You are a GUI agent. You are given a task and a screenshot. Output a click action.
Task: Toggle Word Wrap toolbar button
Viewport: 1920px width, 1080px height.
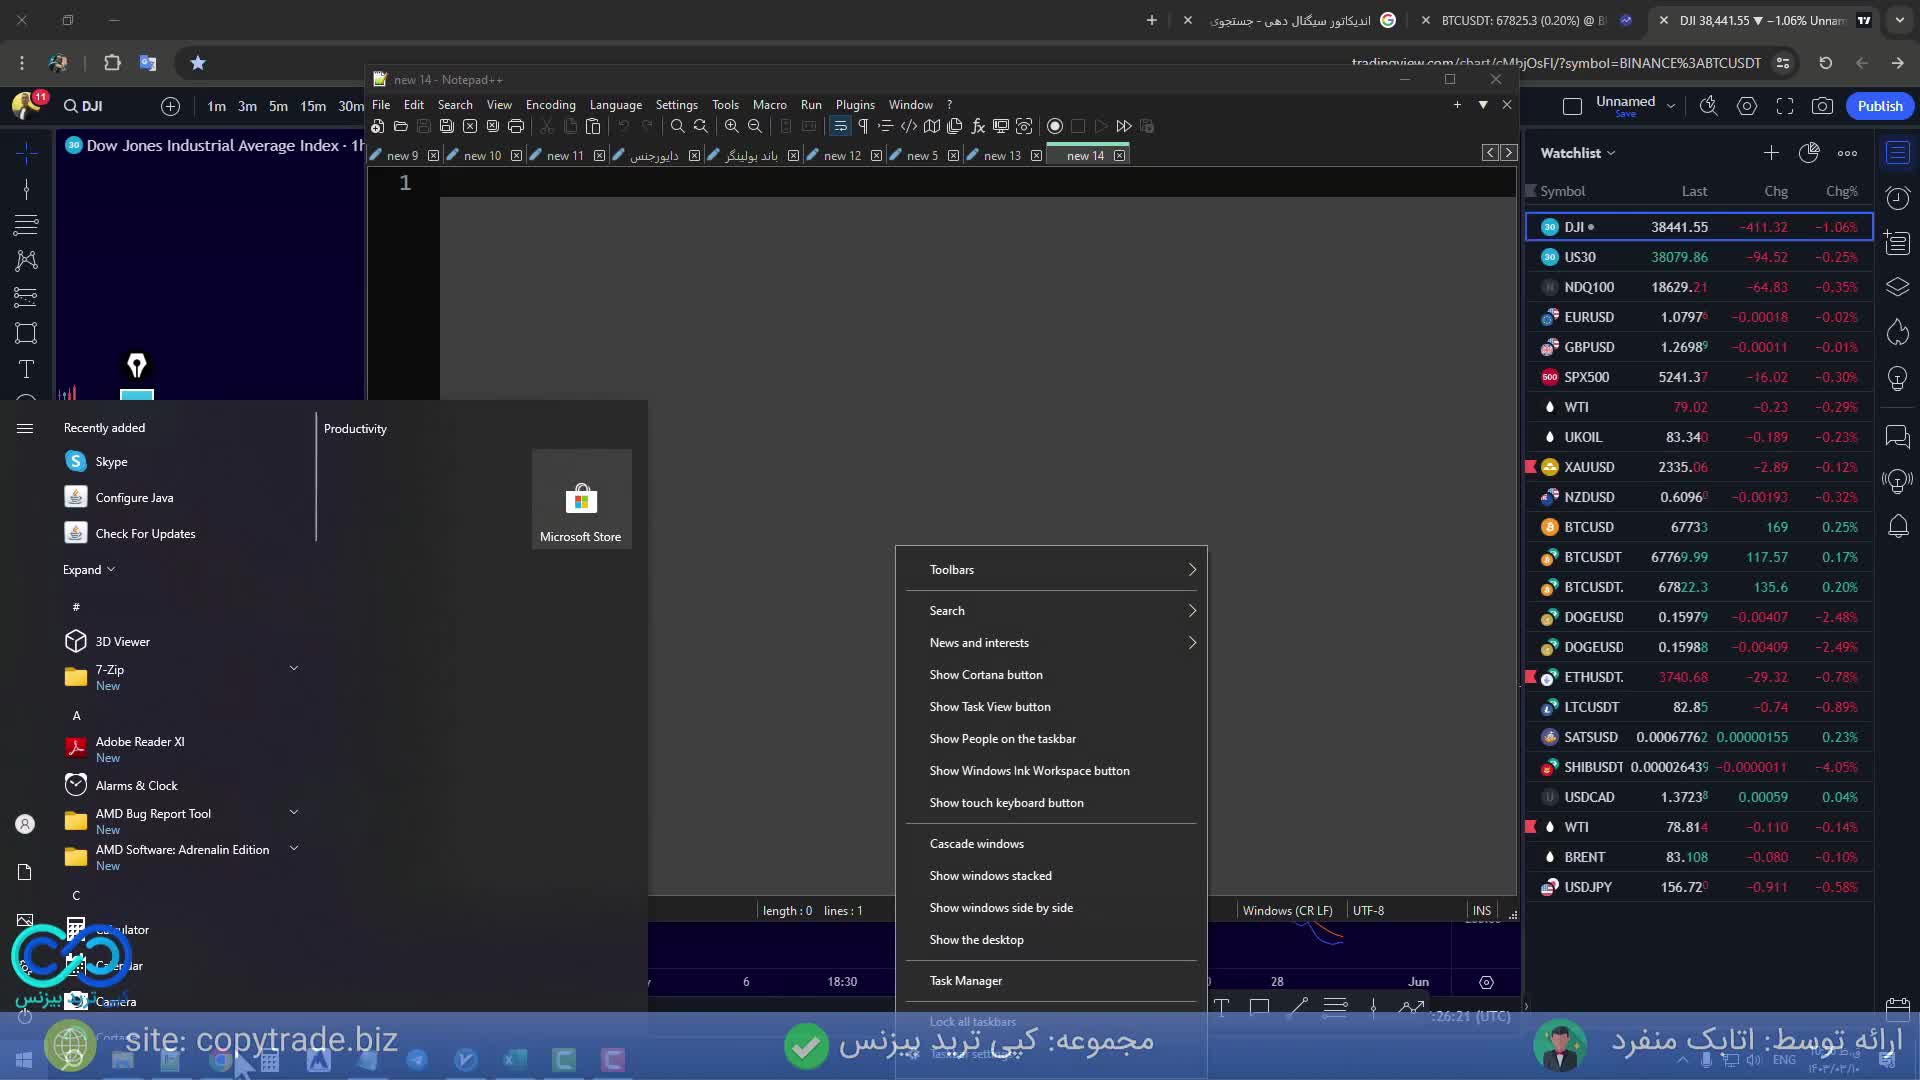[x=840, y=126]
